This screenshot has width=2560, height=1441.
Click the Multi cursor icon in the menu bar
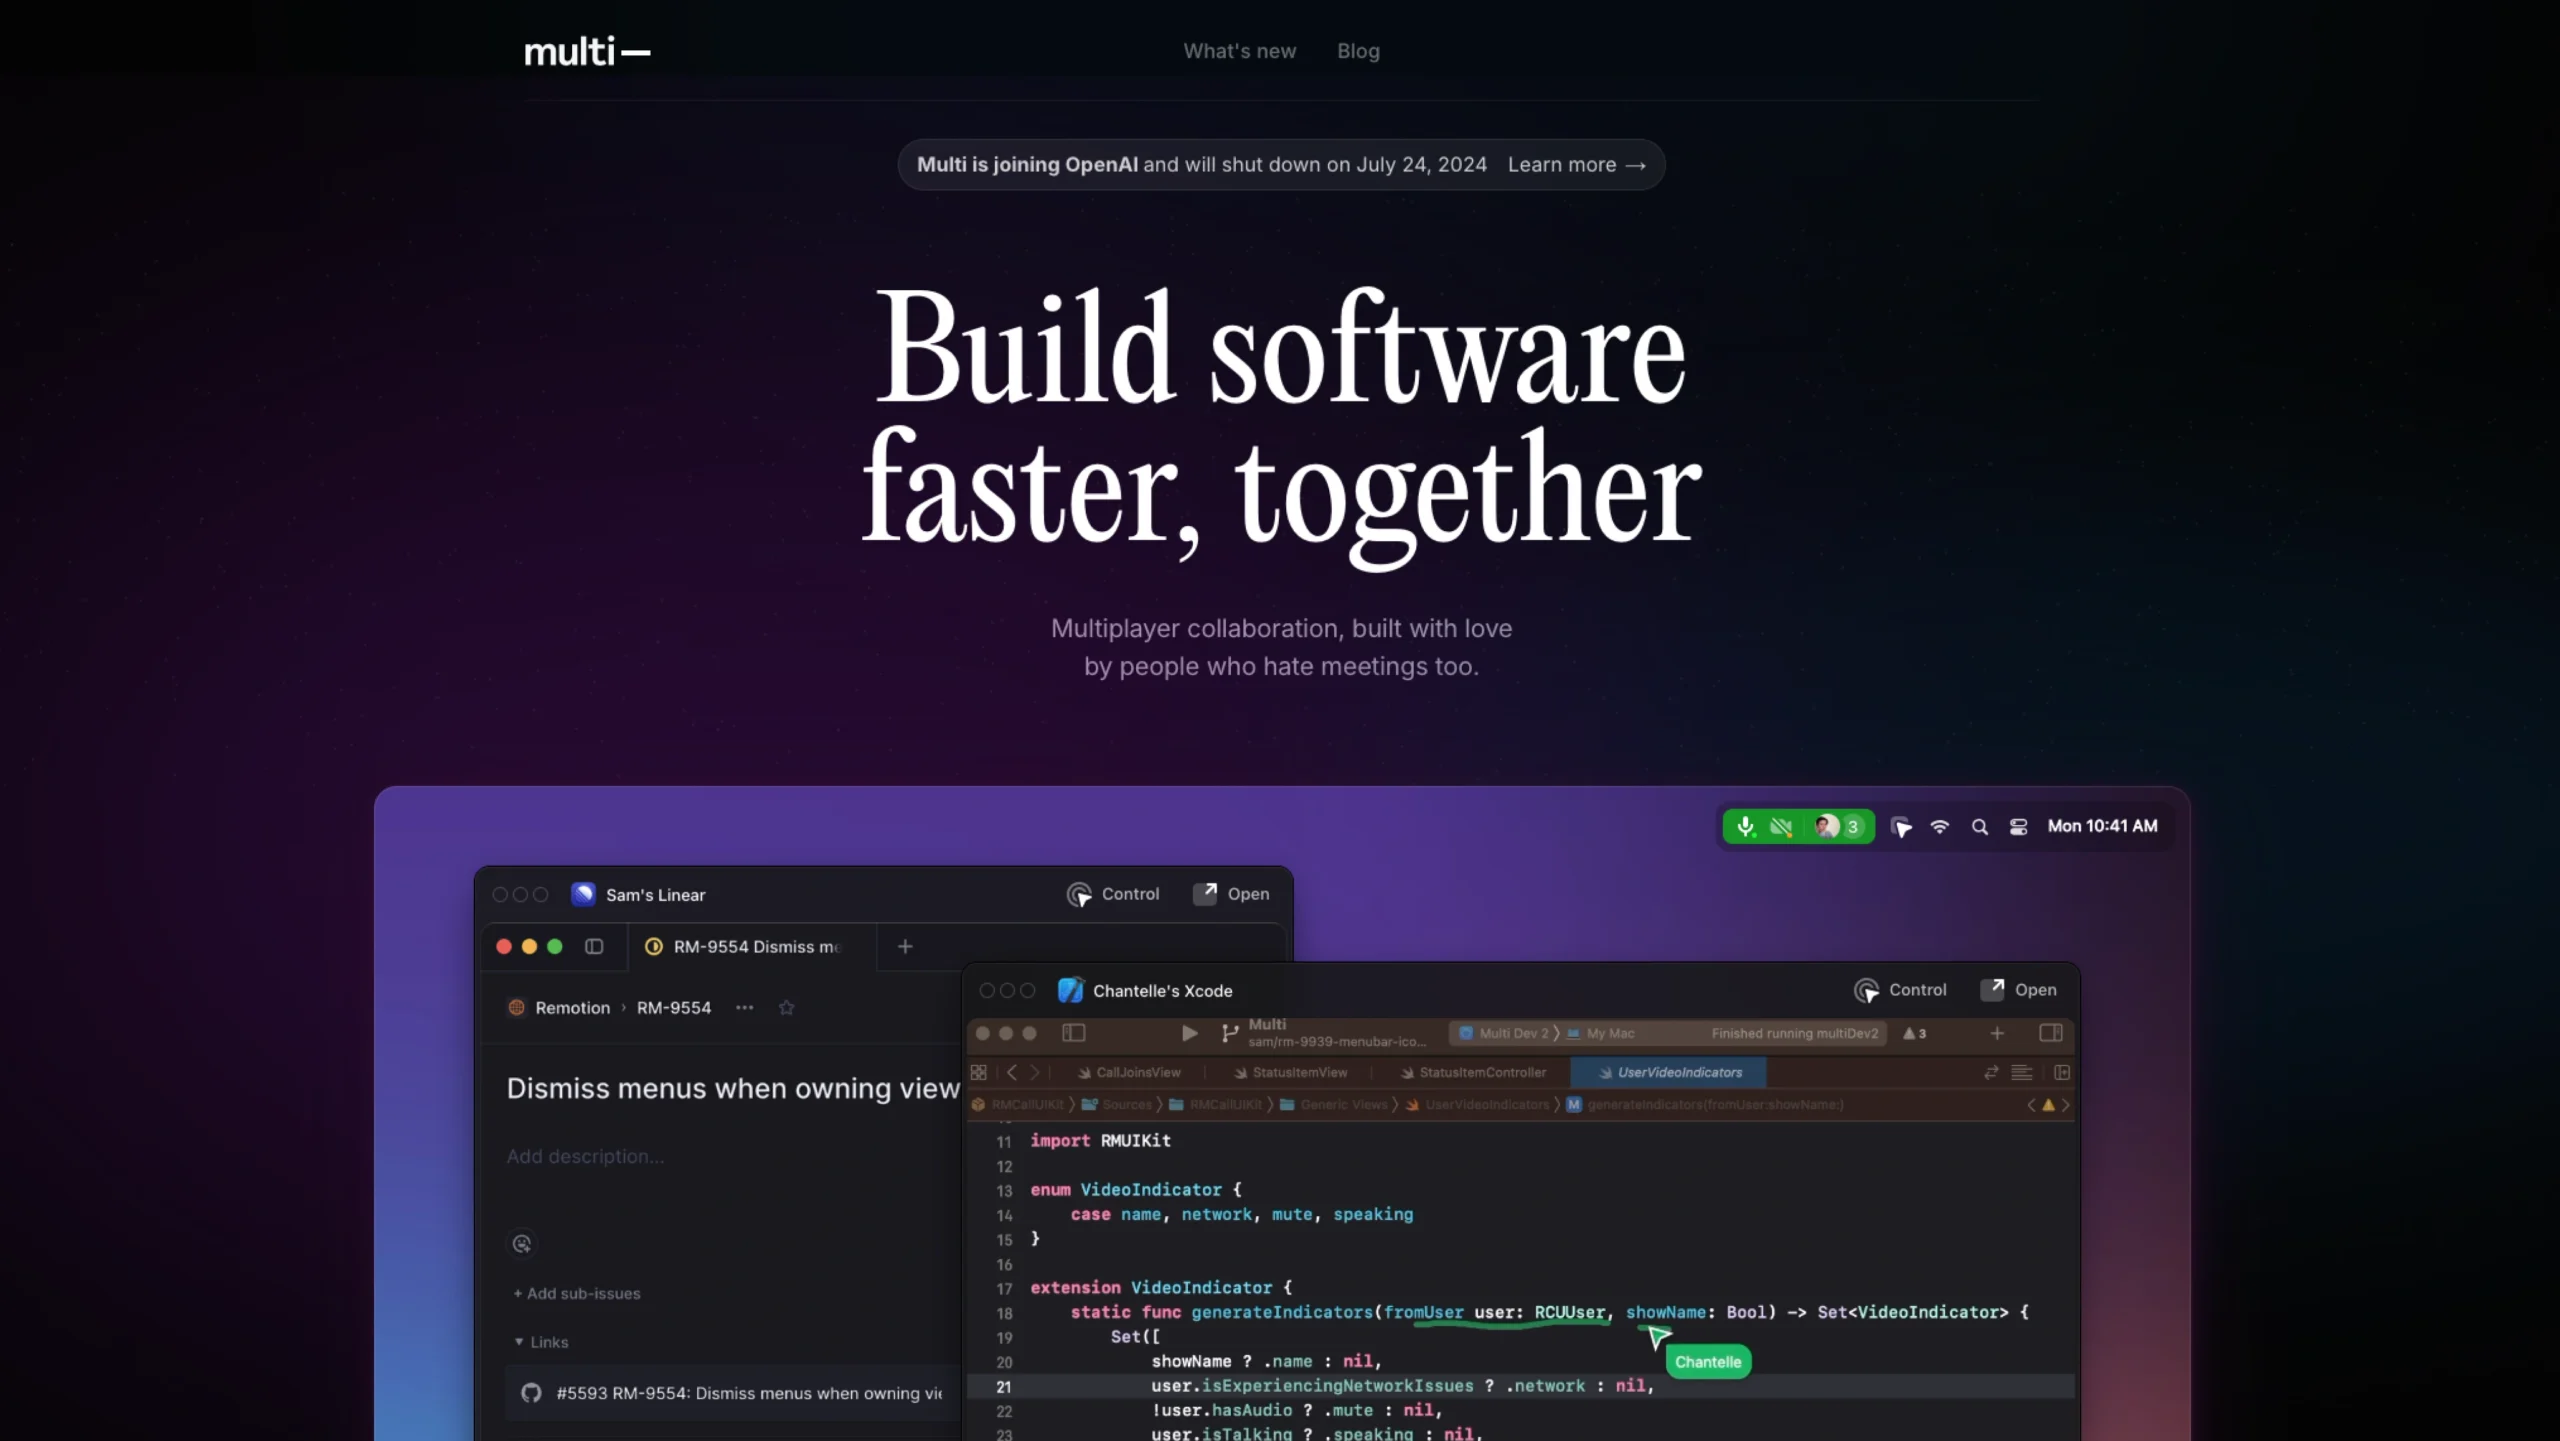[x=1901, y=827]
